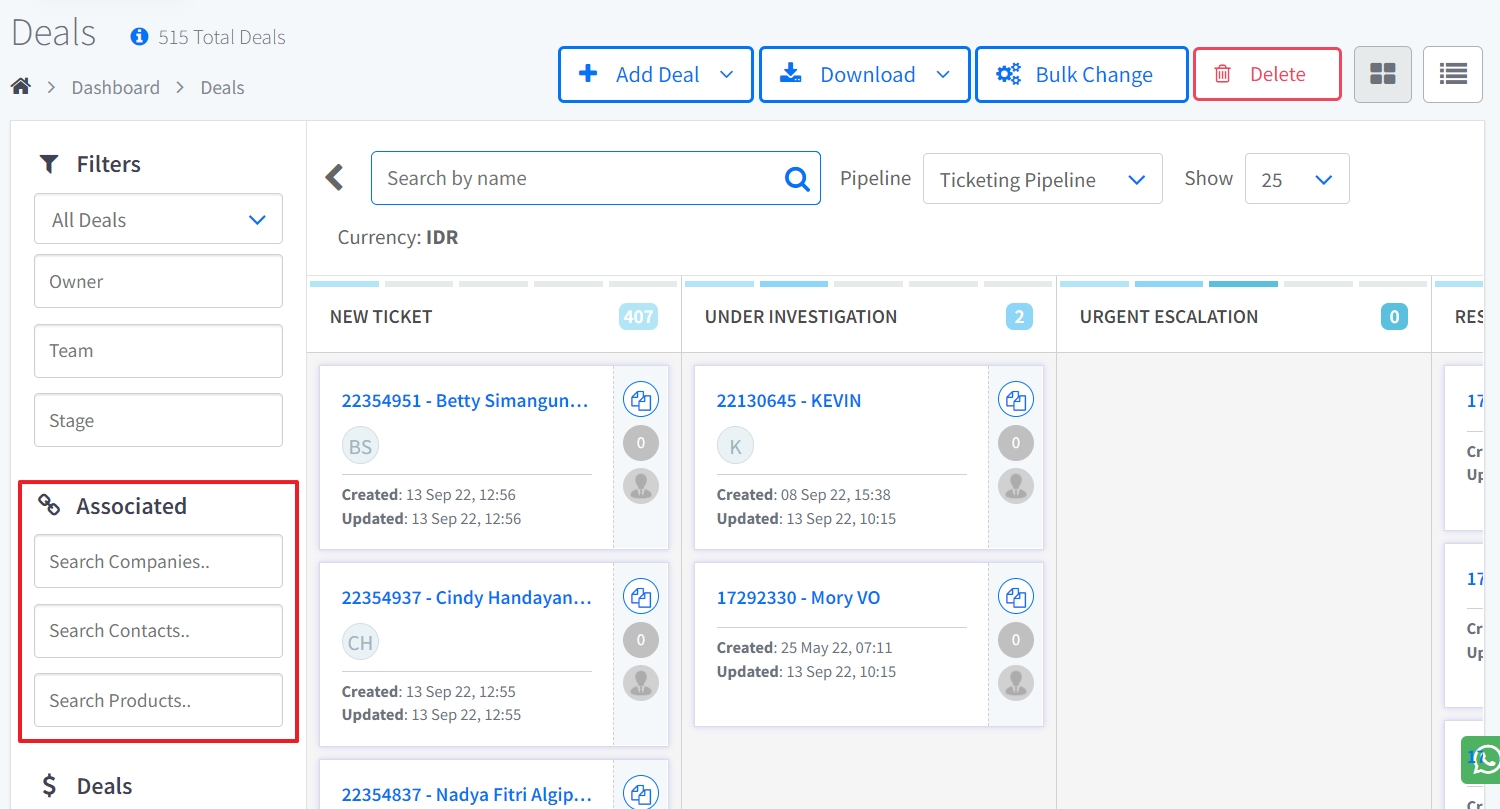Viewport: 1500px width, 809px height.
Task: Click the CH contact initials badge
Action: (361, 643)
